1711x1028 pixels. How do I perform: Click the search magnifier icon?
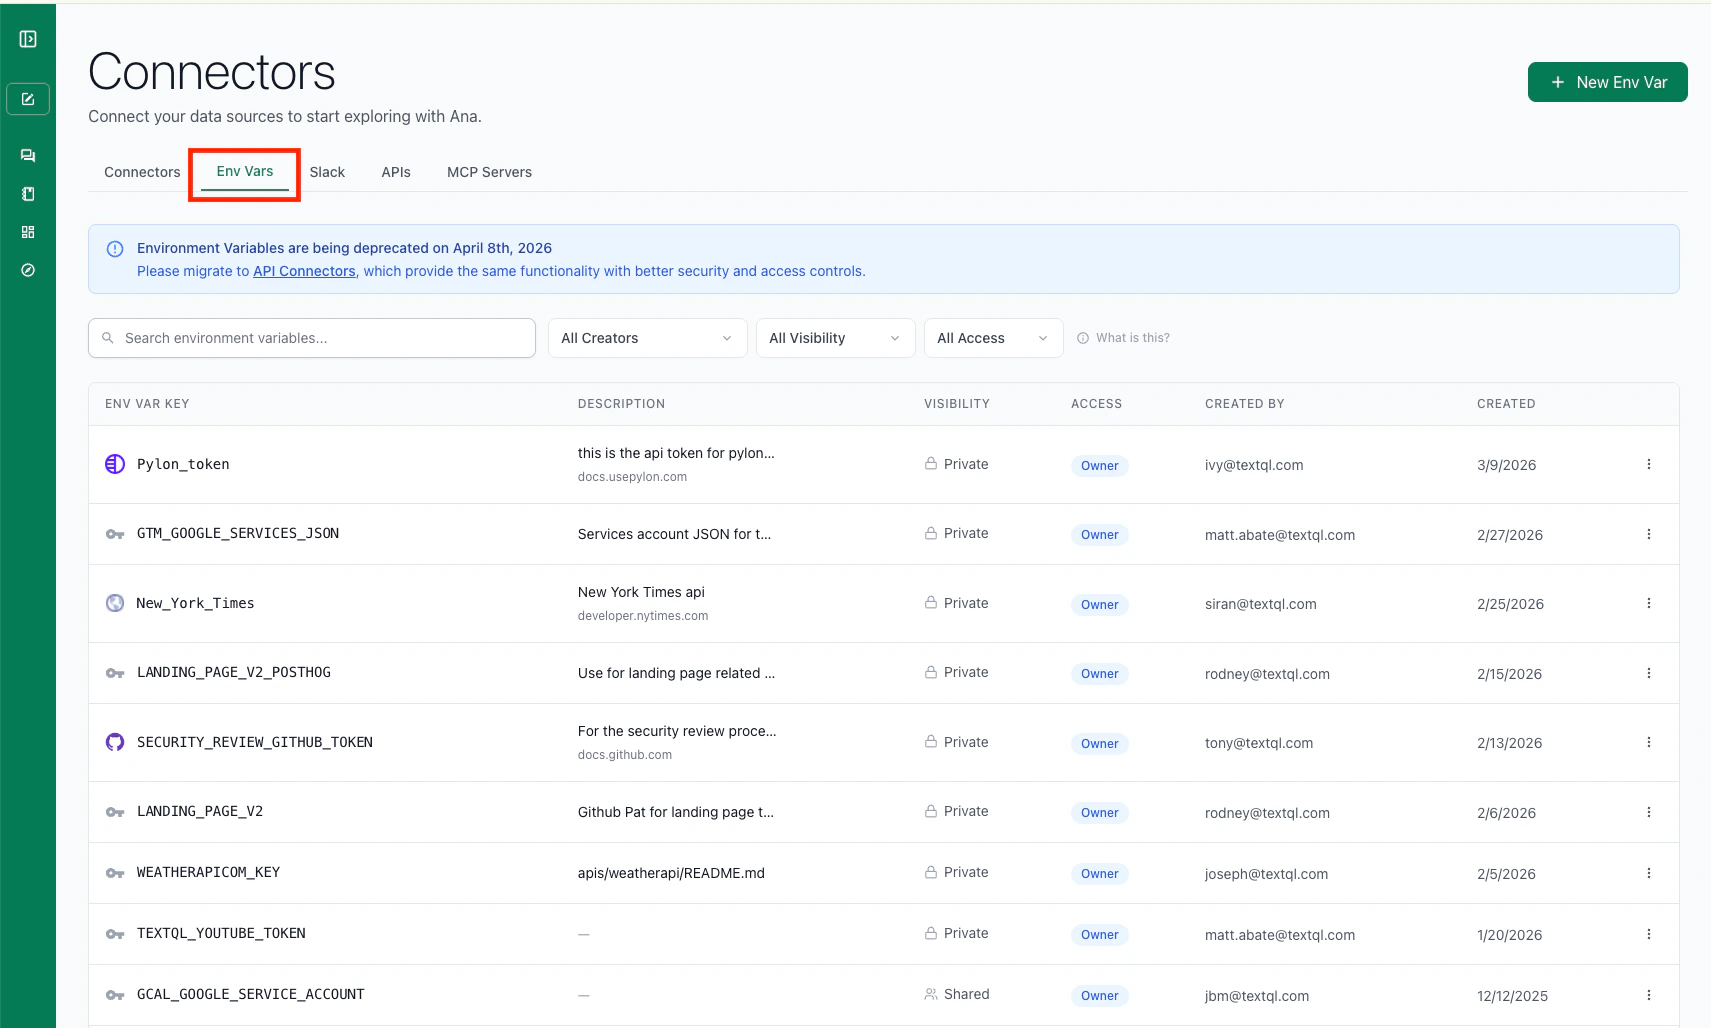coord(108,338)
